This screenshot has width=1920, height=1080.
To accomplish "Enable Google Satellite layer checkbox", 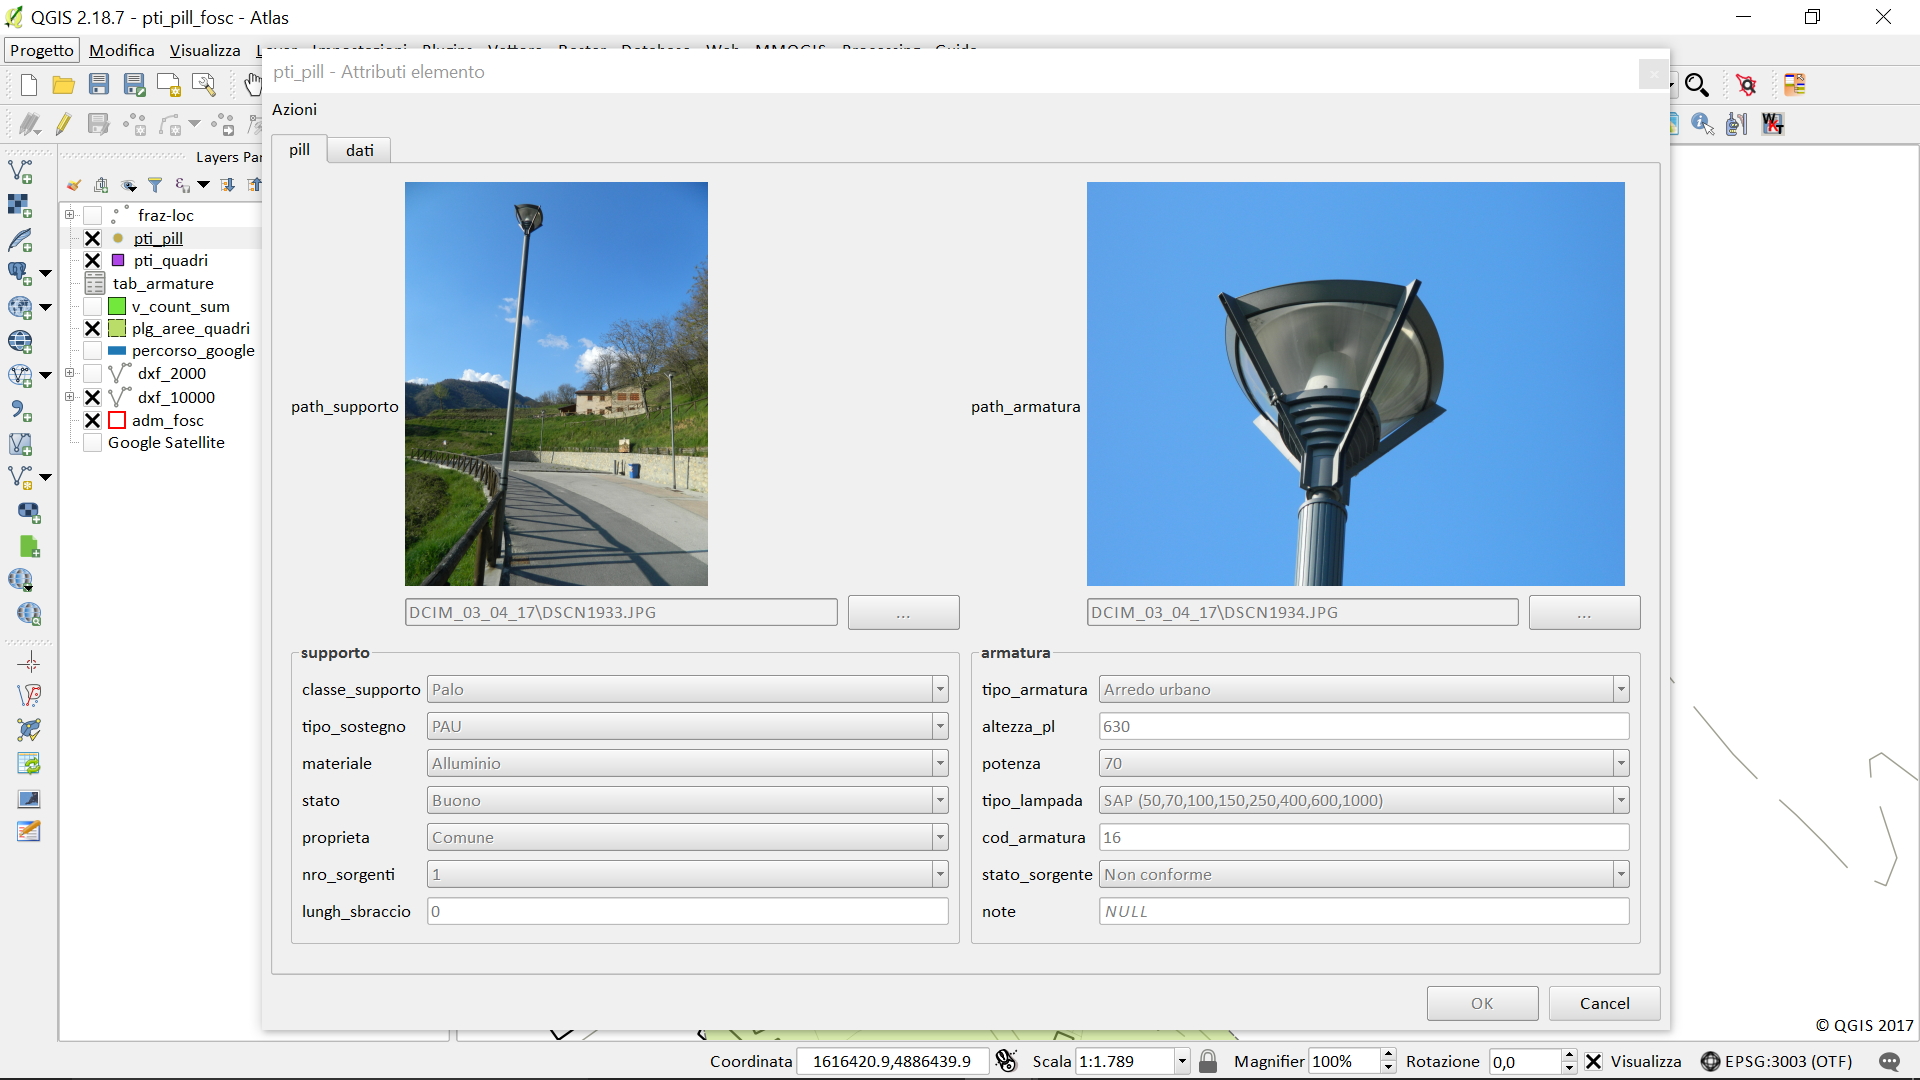I will pos(93,443).
